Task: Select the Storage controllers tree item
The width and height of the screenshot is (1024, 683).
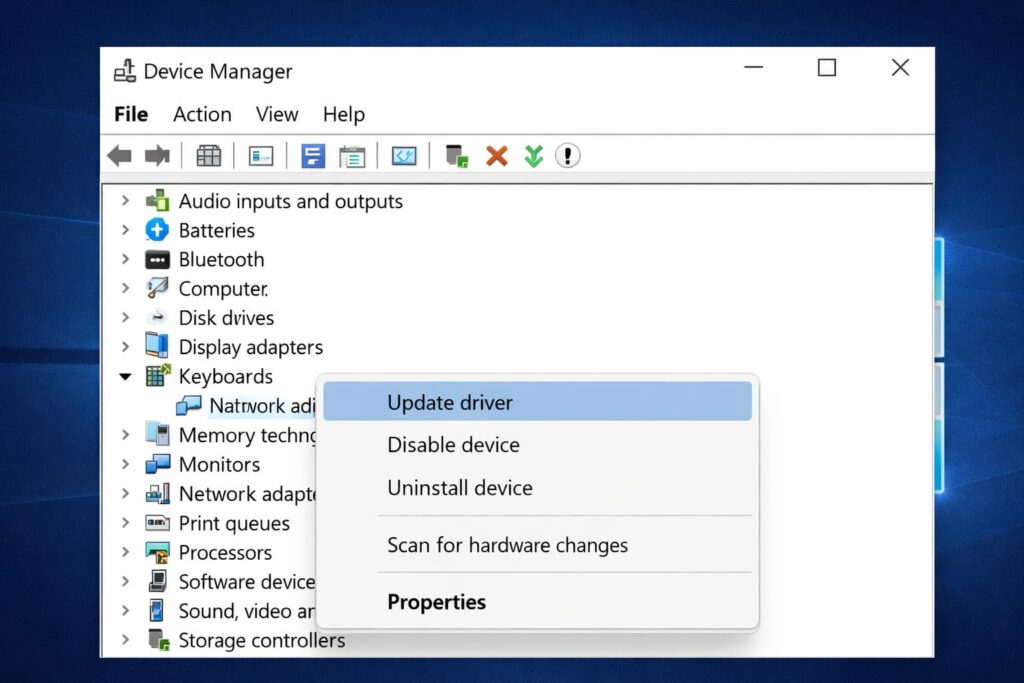Action: pos(261,640)
